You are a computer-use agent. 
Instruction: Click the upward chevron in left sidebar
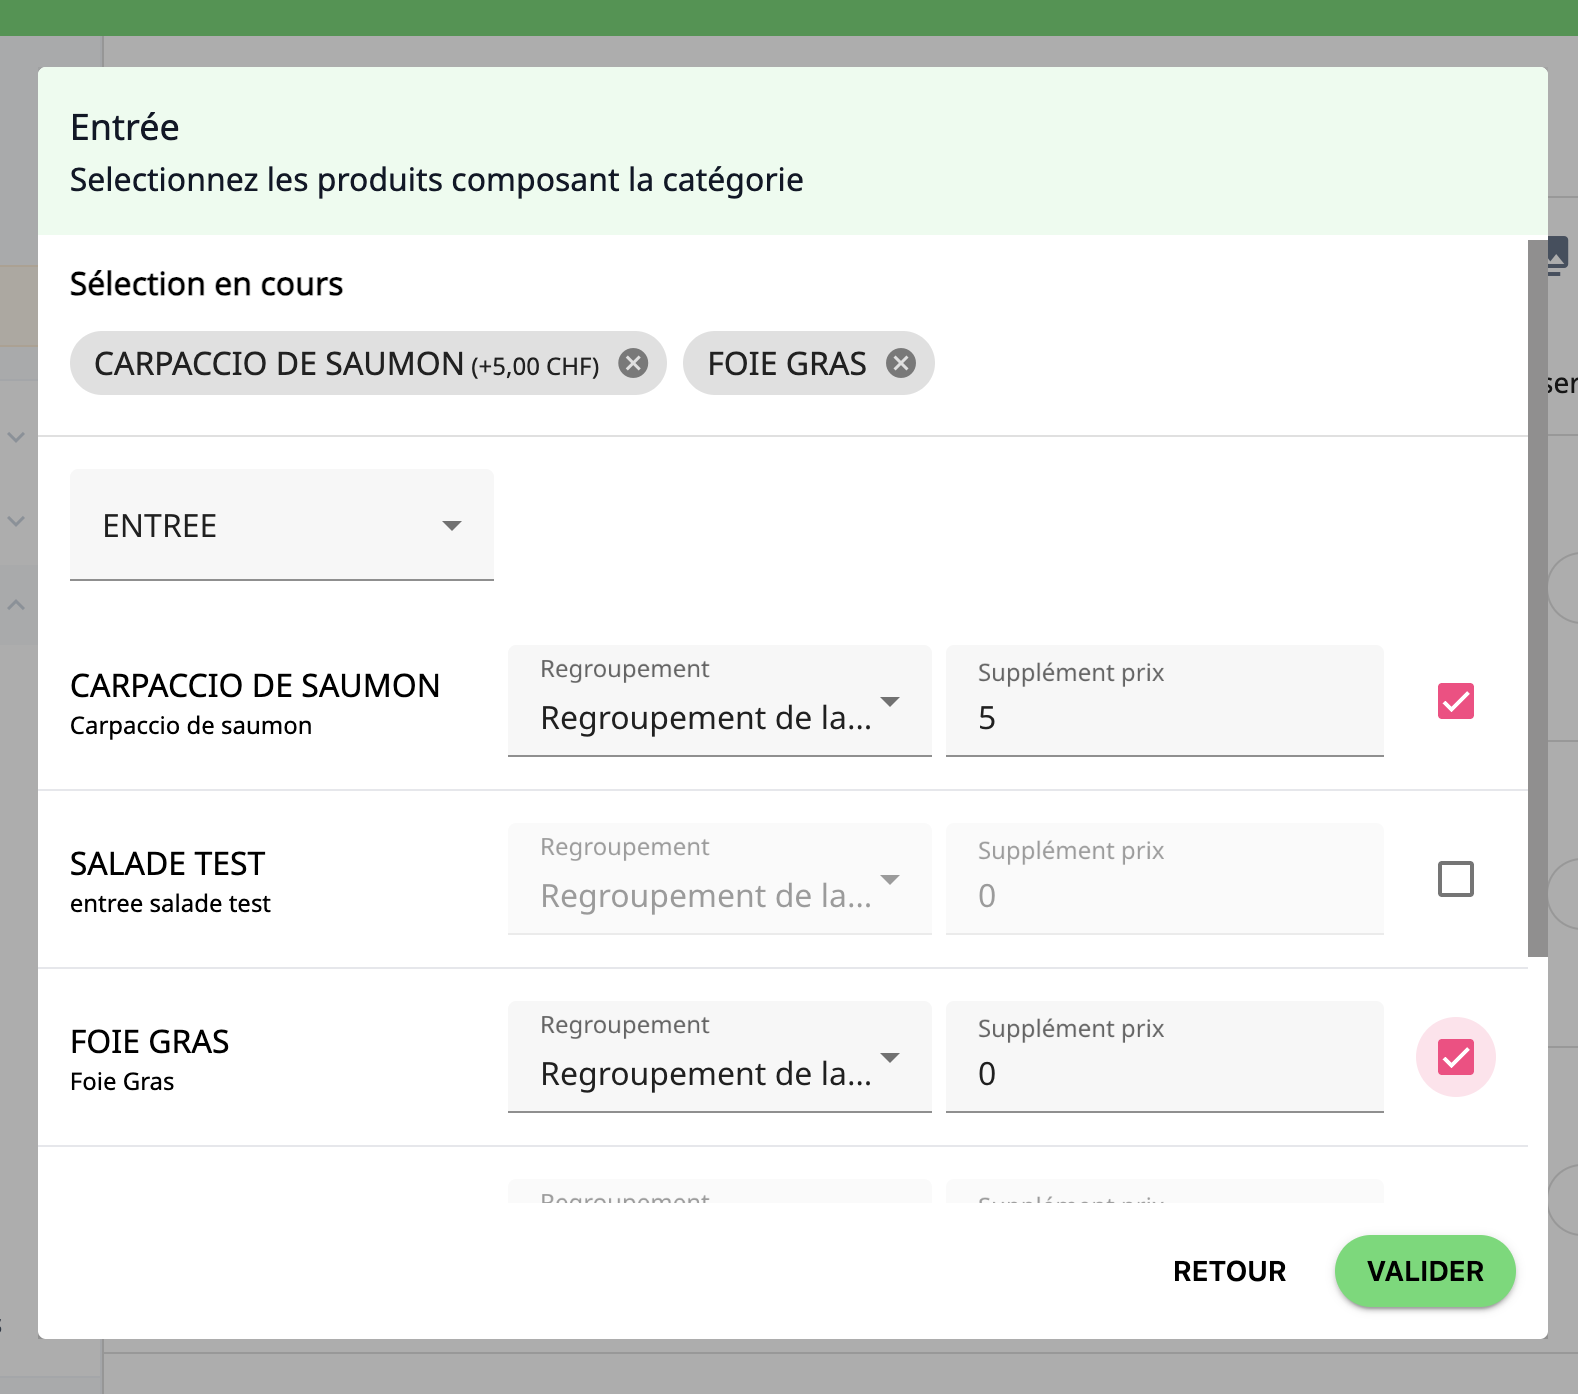point(16,605)
